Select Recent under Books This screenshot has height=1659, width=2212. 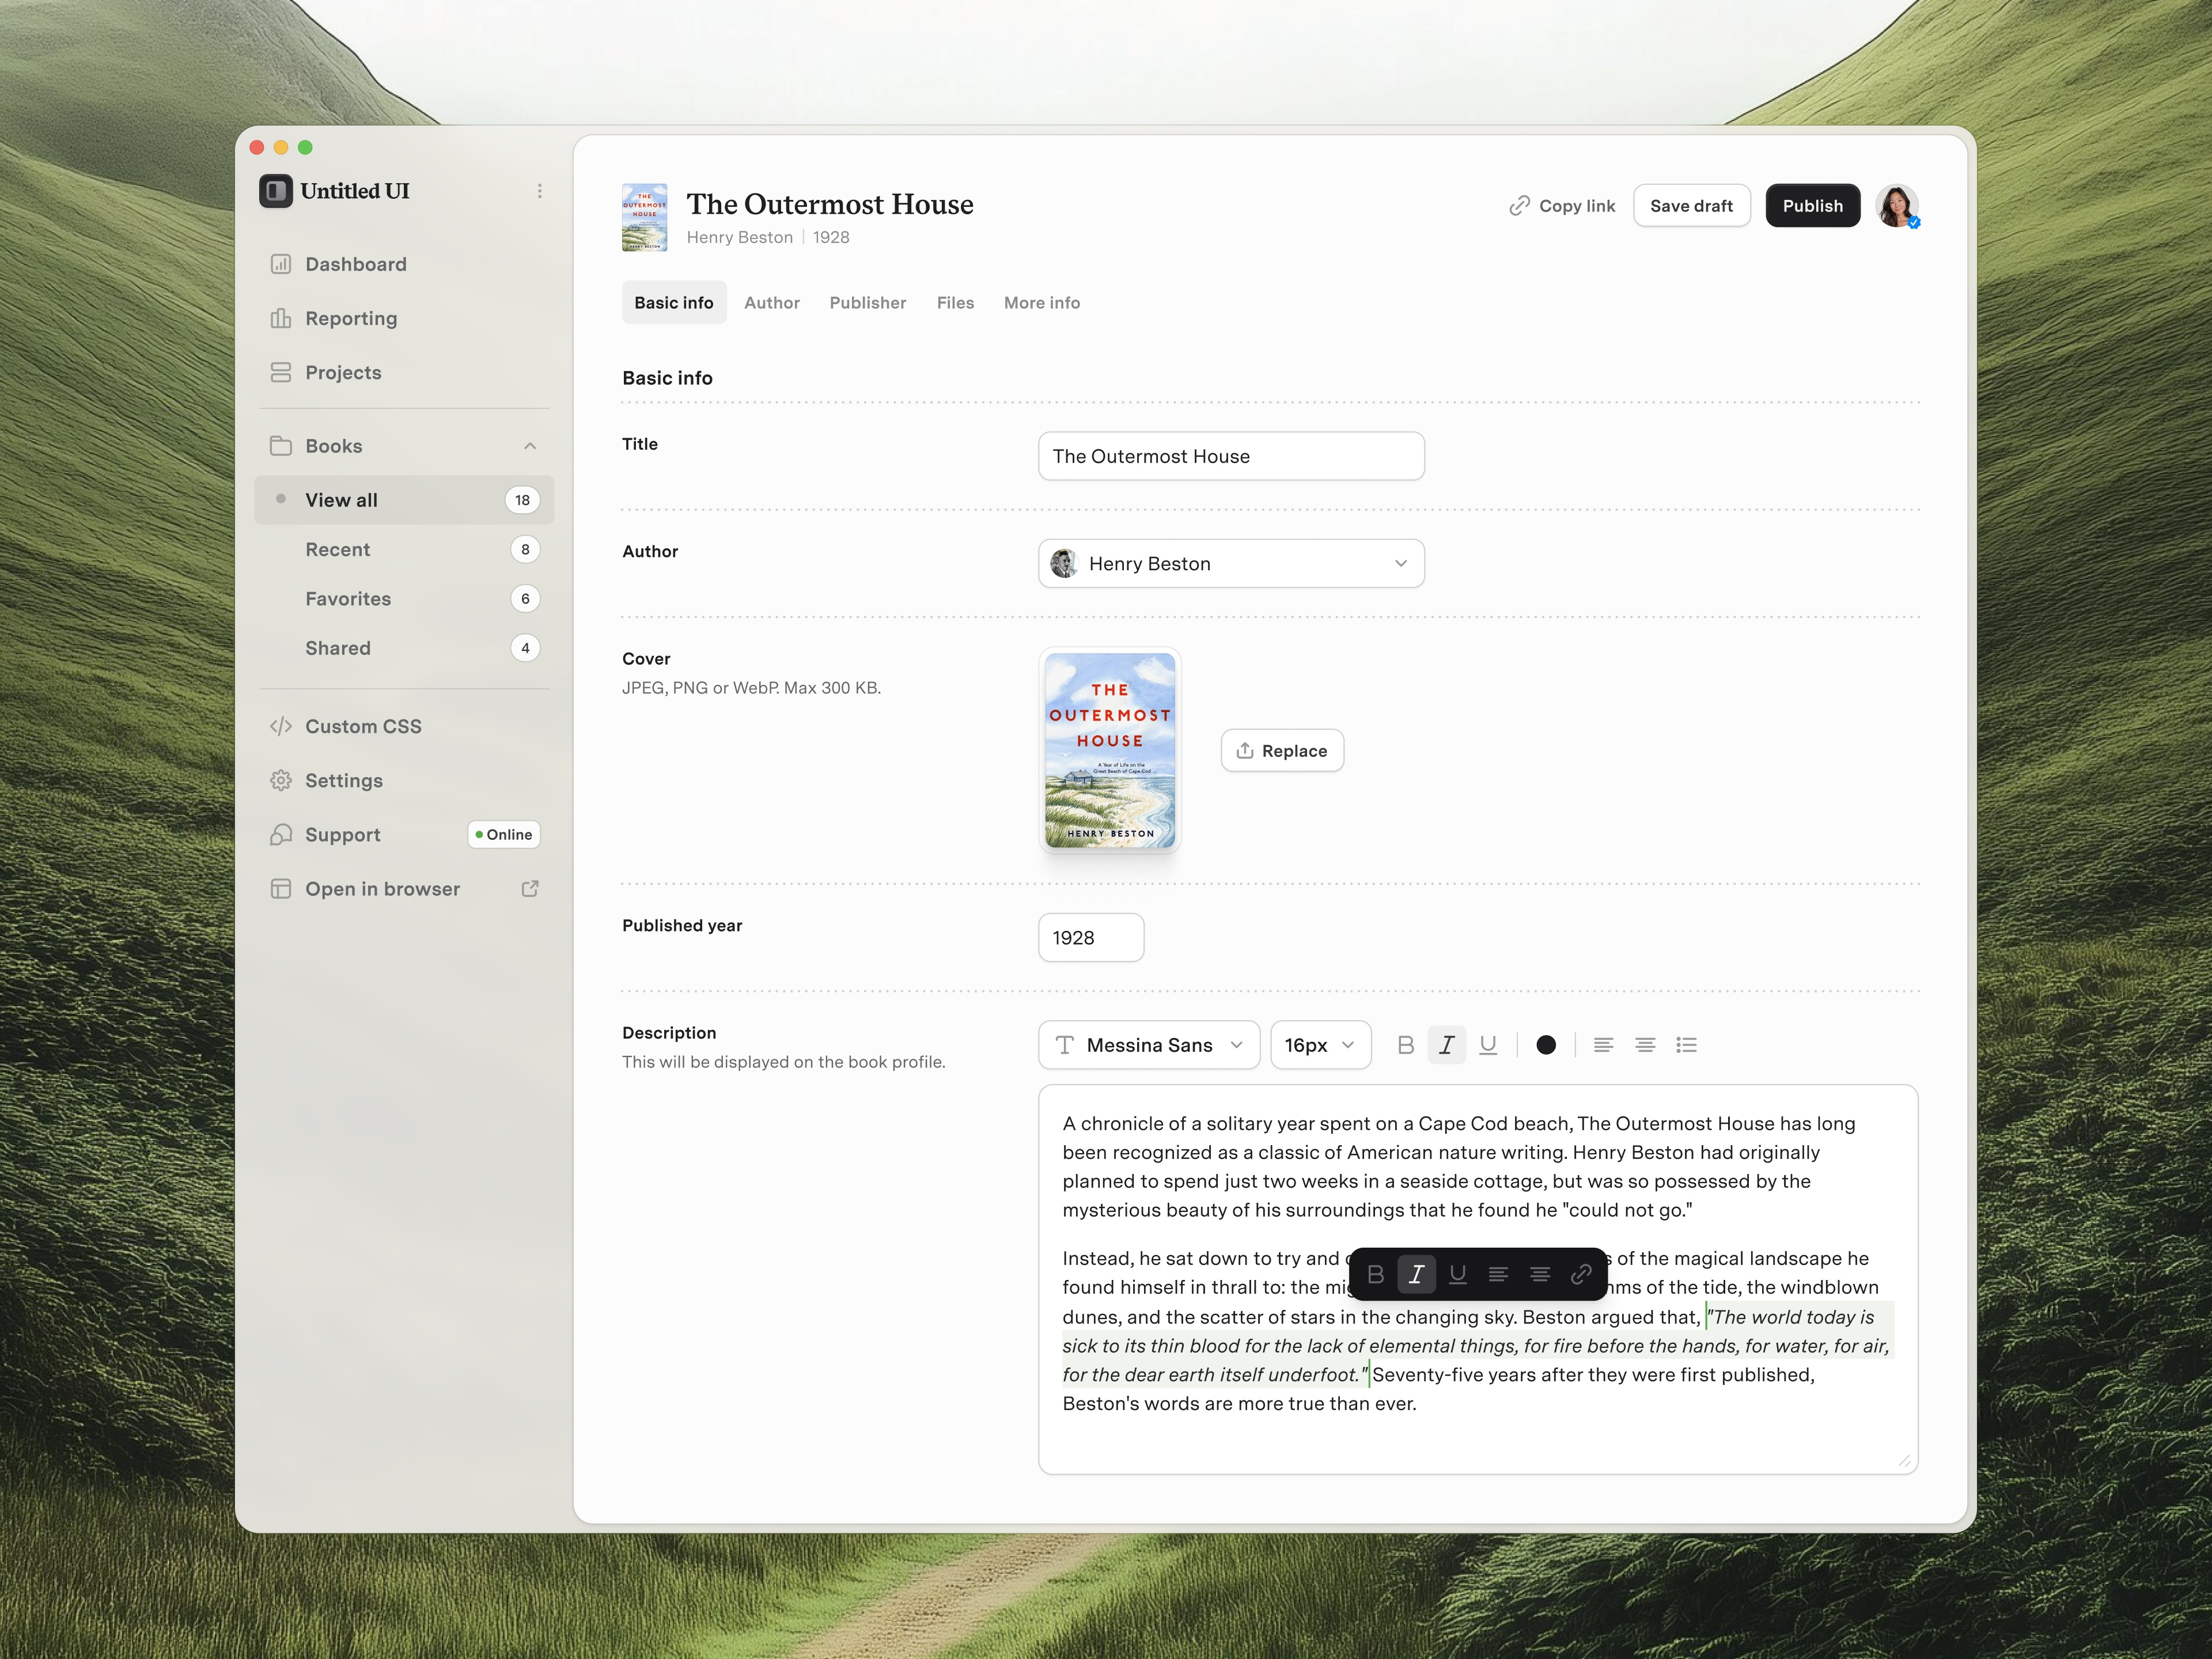404,549
